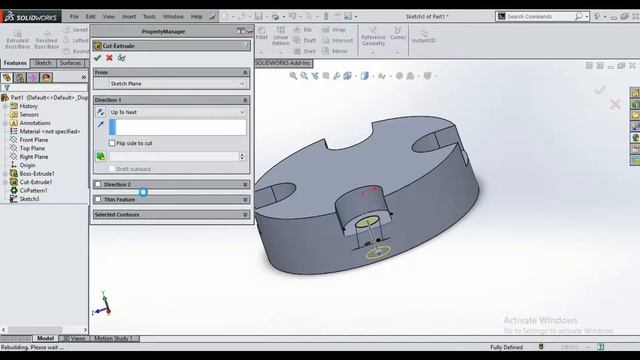Expand the Thin Feature section chevron
Image resolution: width=640 pixels, height=360 pixels.
tap(245, 200)
